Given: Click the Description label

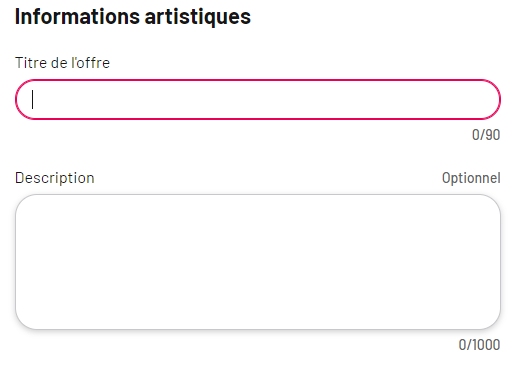Looking at the screenshot, I should 55,178.
